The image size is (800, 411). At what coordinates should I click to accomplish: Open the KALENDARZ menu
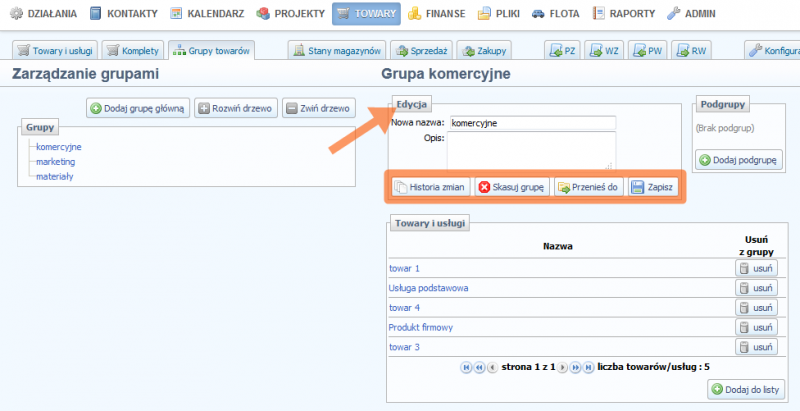coord(205,14)
